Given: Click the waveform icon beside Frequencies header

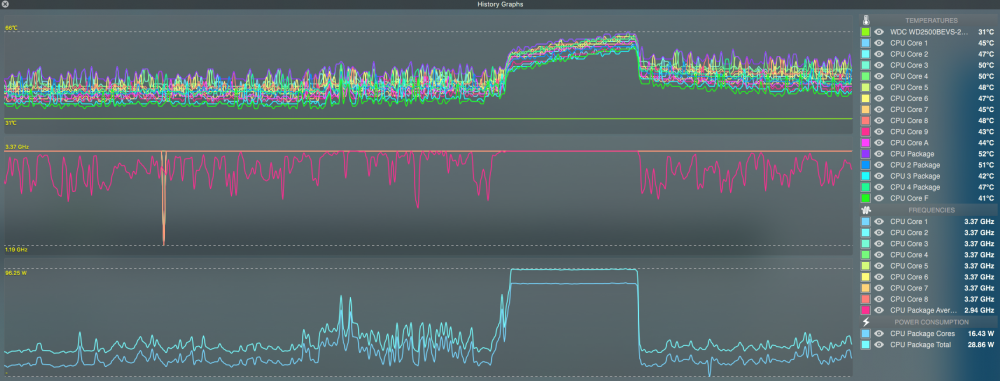Looking at the screenshot, I should [865, 209].
